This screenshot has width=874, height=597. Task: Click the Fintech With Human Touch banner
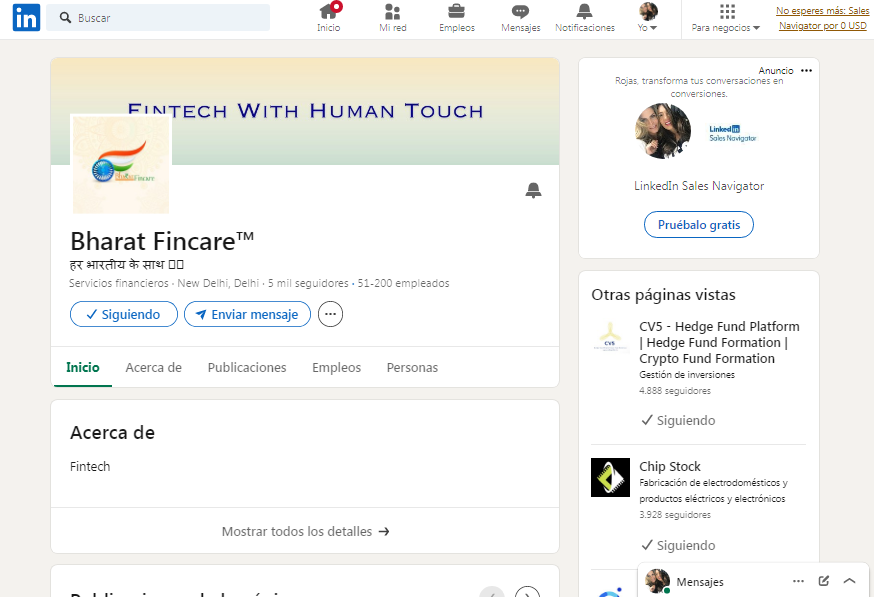305,110
